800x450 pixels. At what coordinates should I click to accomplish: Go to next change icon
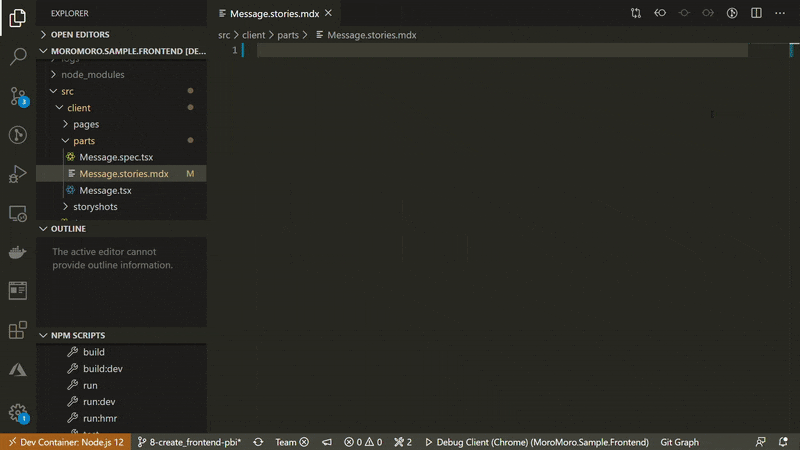tap(708, 13)
